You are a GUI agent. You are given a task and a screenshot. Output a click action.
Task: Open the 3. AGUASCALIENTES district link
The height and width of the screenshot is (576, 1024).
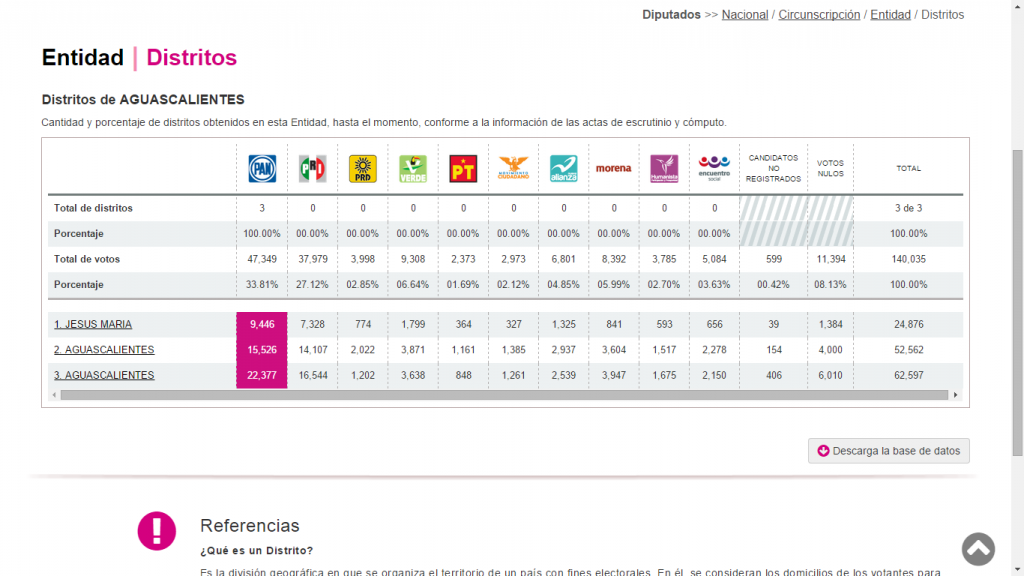point(104,375)
